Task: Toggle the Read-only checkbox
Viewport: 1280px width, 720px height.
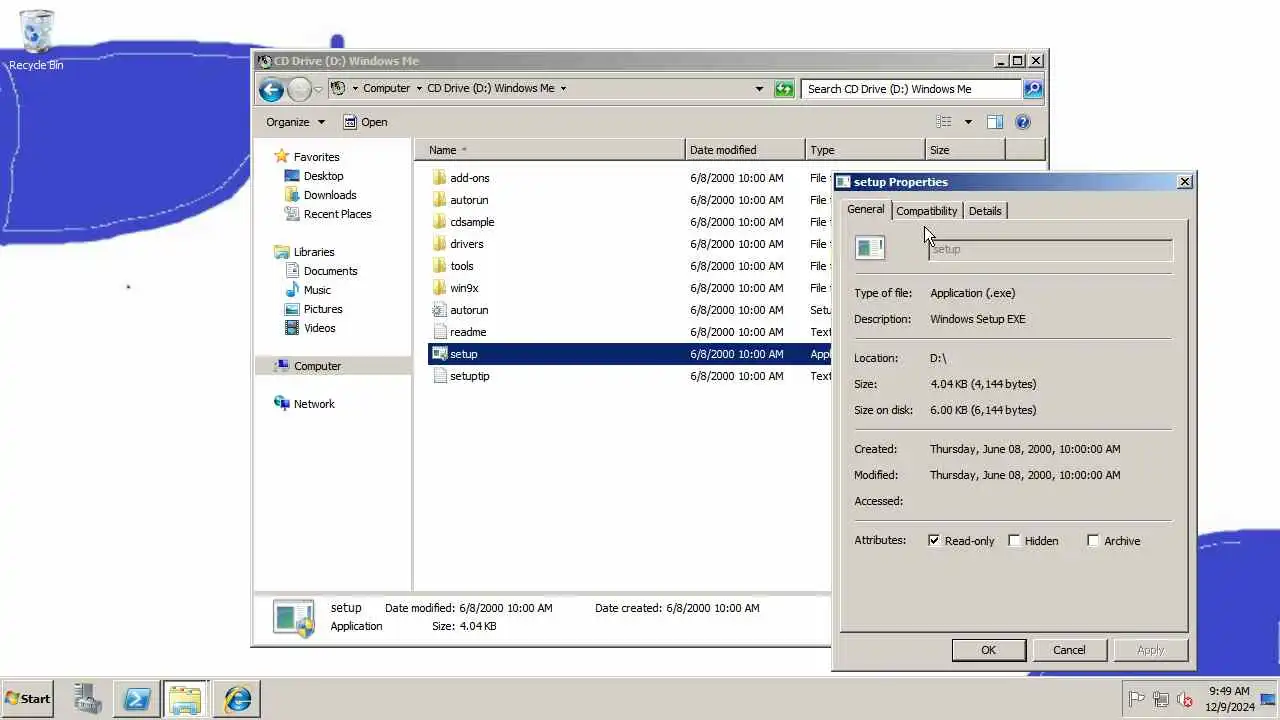Action: [934, 541]
